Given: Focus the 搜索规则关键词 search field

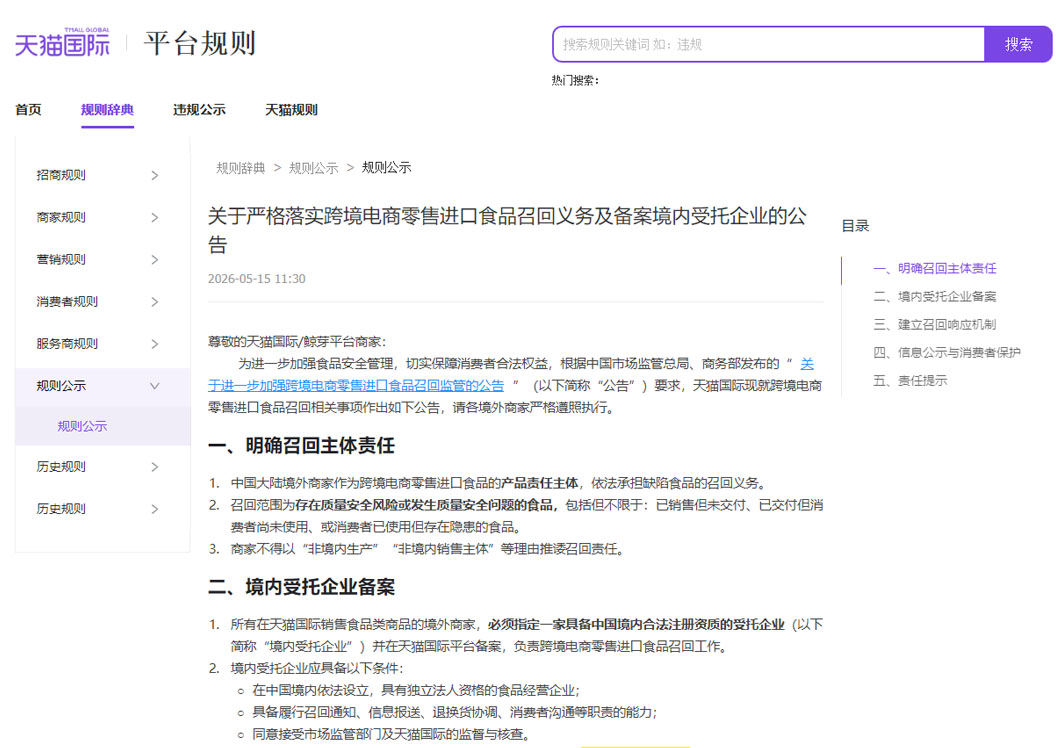Looking at the screenshot, I should pyautogui.click(x=768, y=45).
